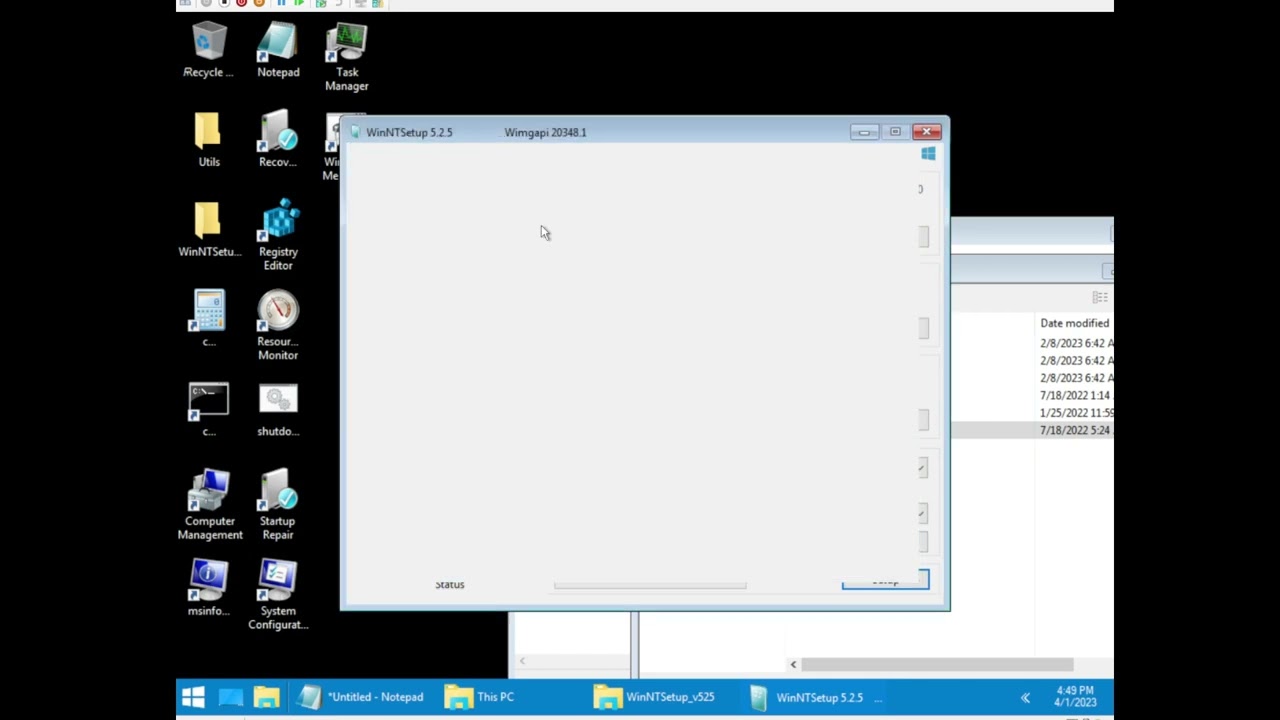Open the Computer Management shortcut
Image resolution: width=1280 pixels, height=720 pixels.
[x=210, y=505]
